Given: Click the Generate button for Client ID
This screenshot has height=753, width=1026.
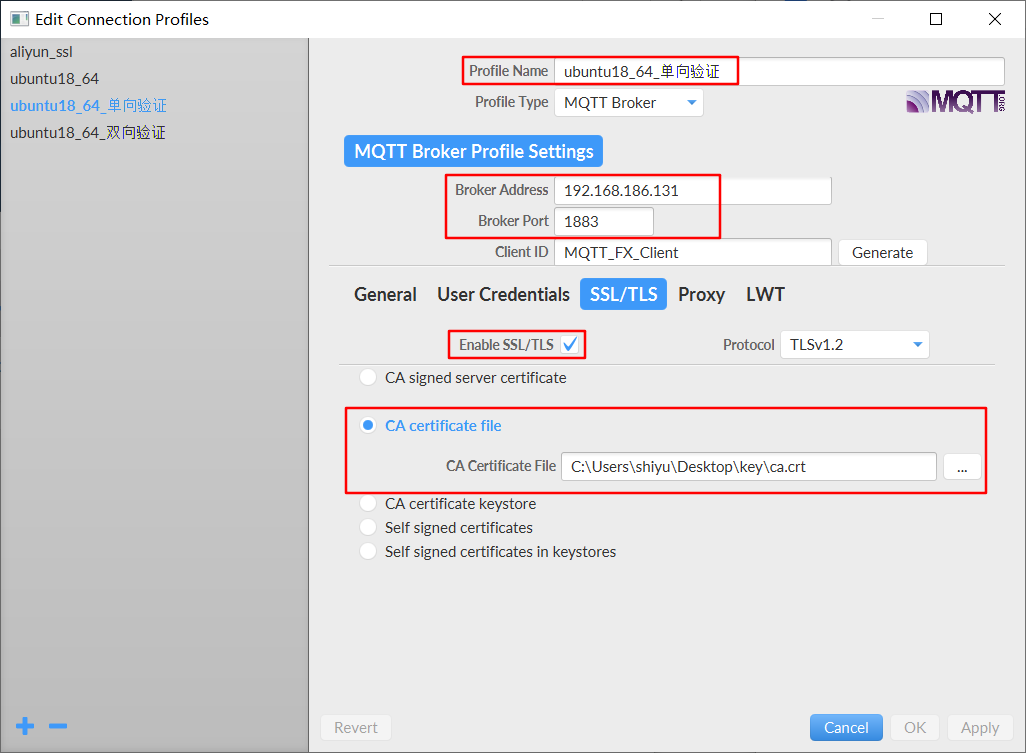Looking at the screenshot, I should click(x=881, y=252).
